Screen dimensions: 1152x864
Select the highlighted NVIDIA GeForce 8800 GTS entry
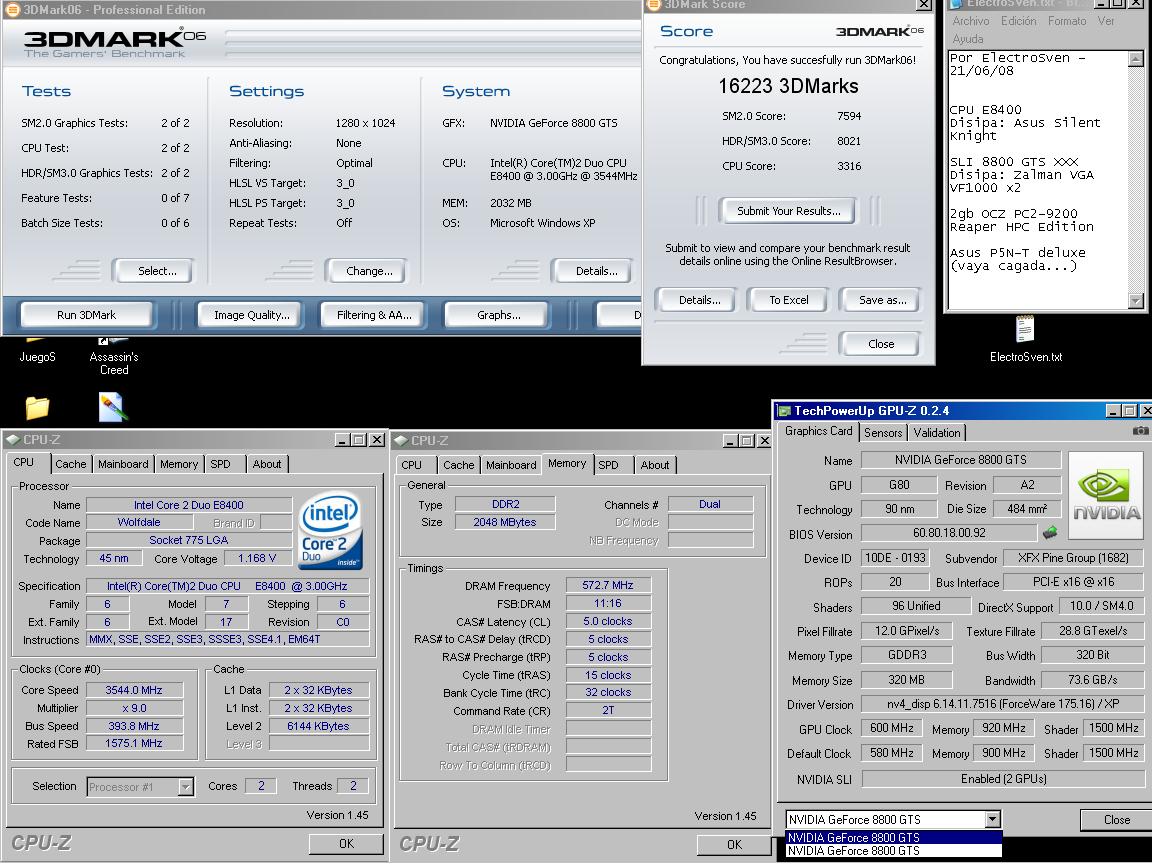point(893,838)
